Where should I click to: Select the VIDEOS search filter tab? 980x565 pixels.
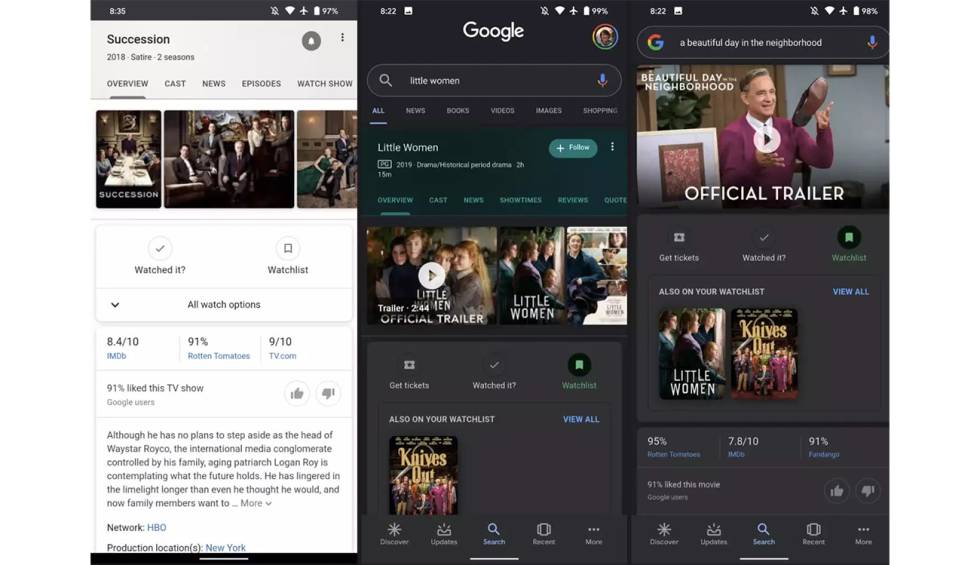click(x=502, y=111)
